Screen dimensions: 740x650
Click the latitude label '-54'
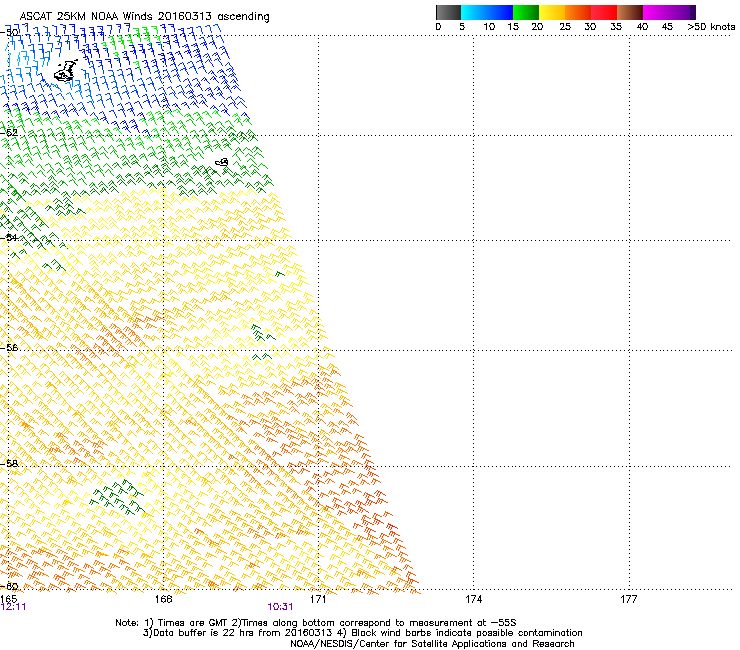[9, 237]
